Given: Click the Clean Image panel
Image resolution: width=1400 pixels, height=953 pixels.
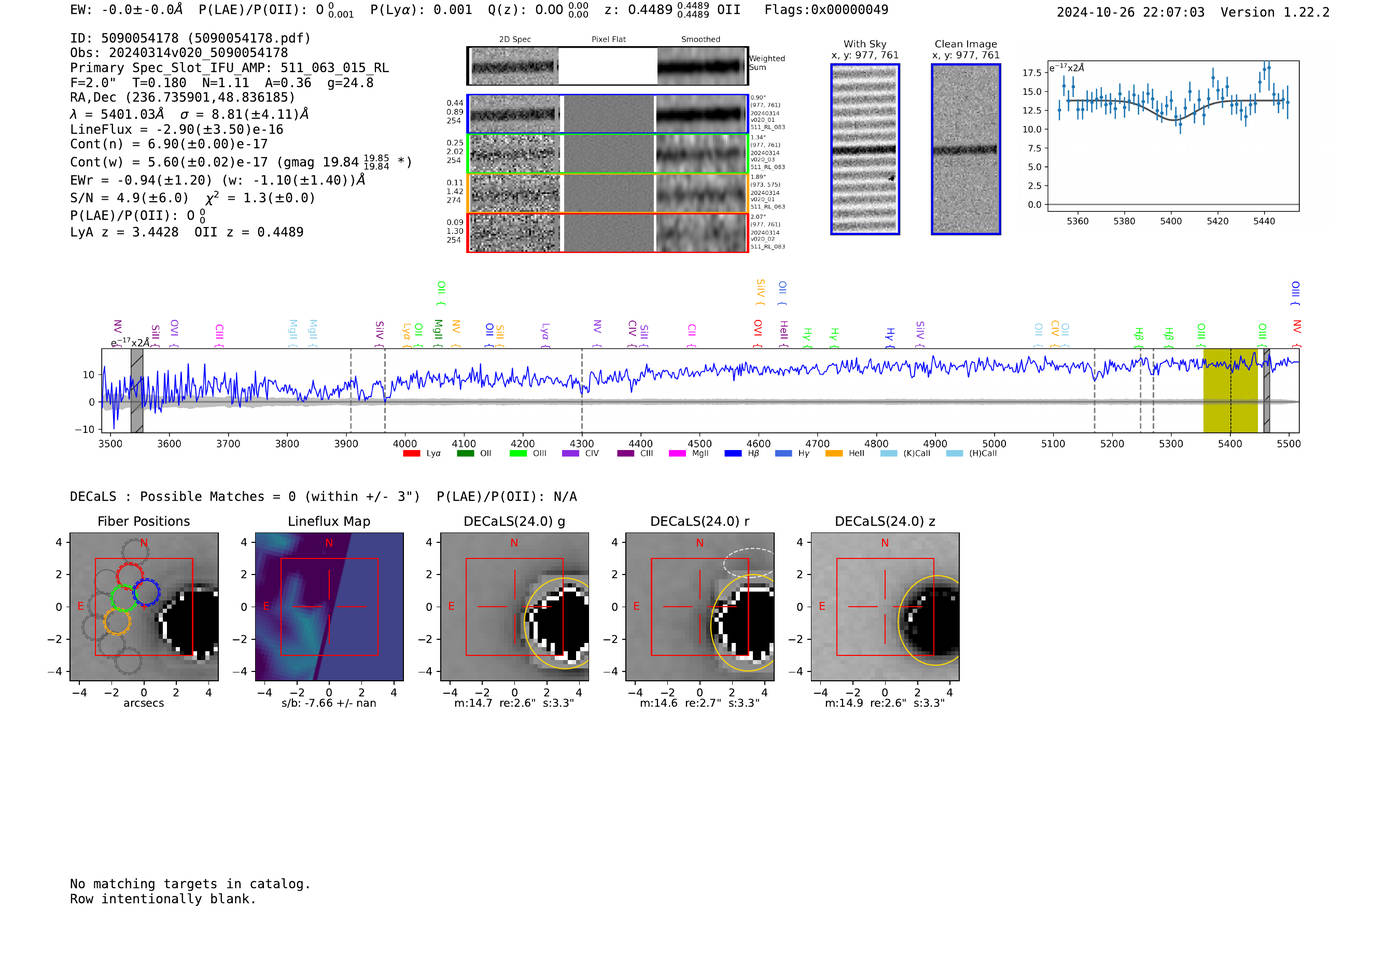Looking at the screenshot, I should 965,149.
